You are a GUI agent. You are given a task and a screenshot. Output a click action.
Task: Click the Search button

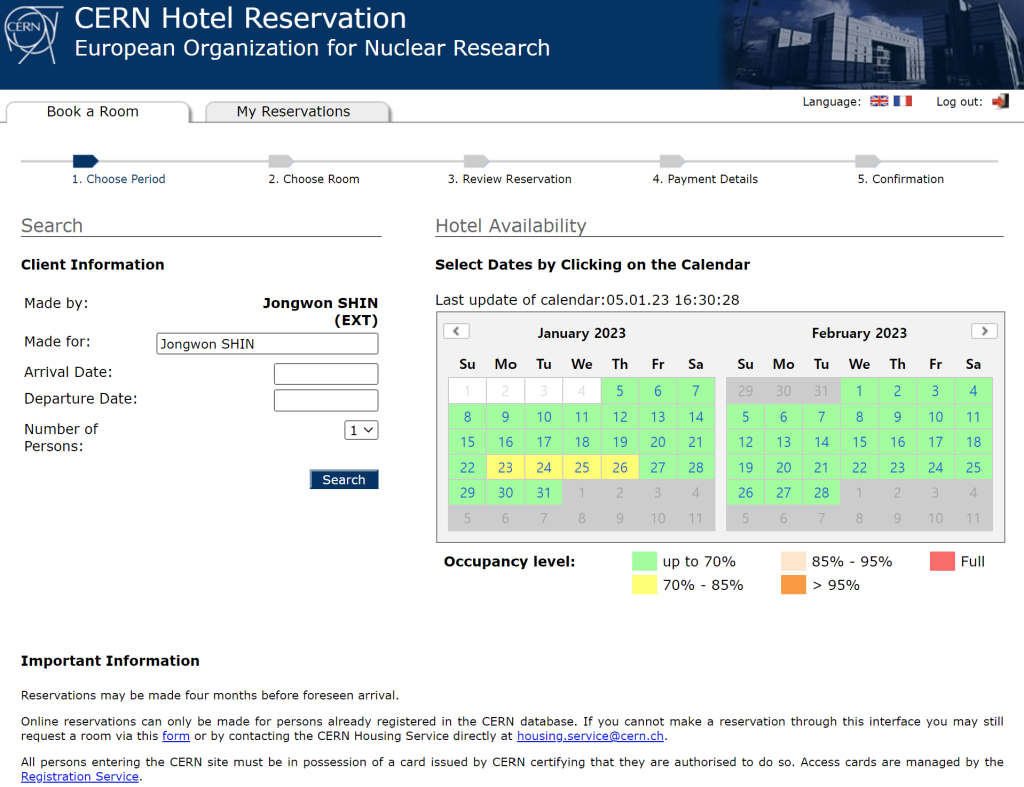[344, 479]
